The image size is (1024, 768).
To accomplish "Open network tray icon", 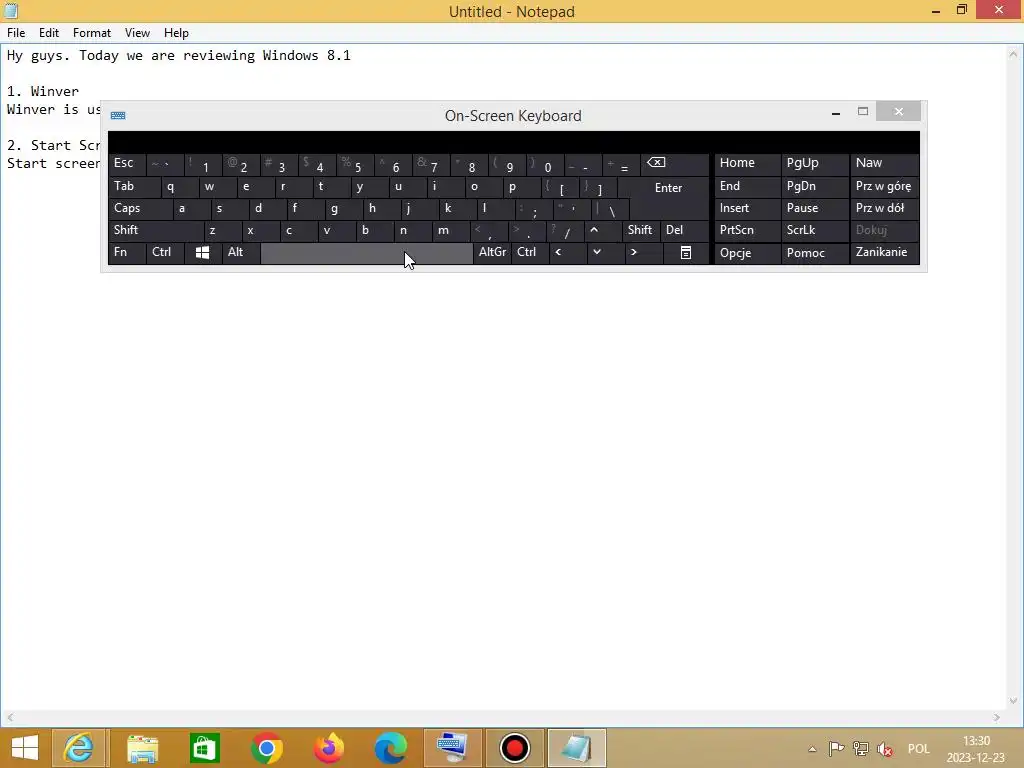I will tap(861, 749).
